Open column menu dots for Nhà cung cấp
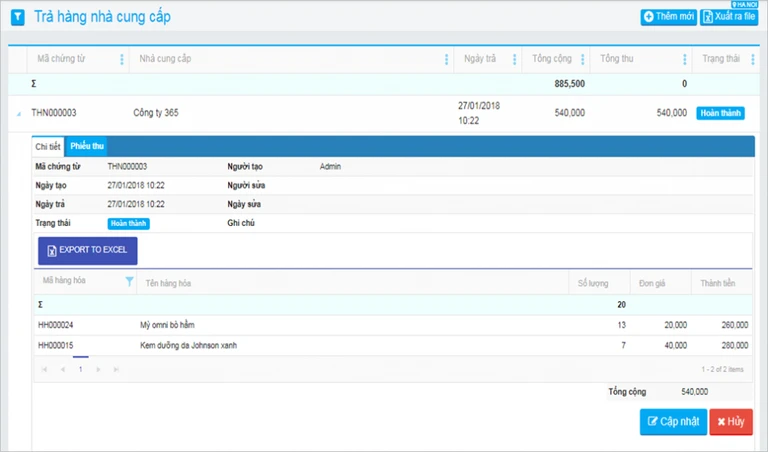This screenshot has width=768, height=452. (446, 59)
